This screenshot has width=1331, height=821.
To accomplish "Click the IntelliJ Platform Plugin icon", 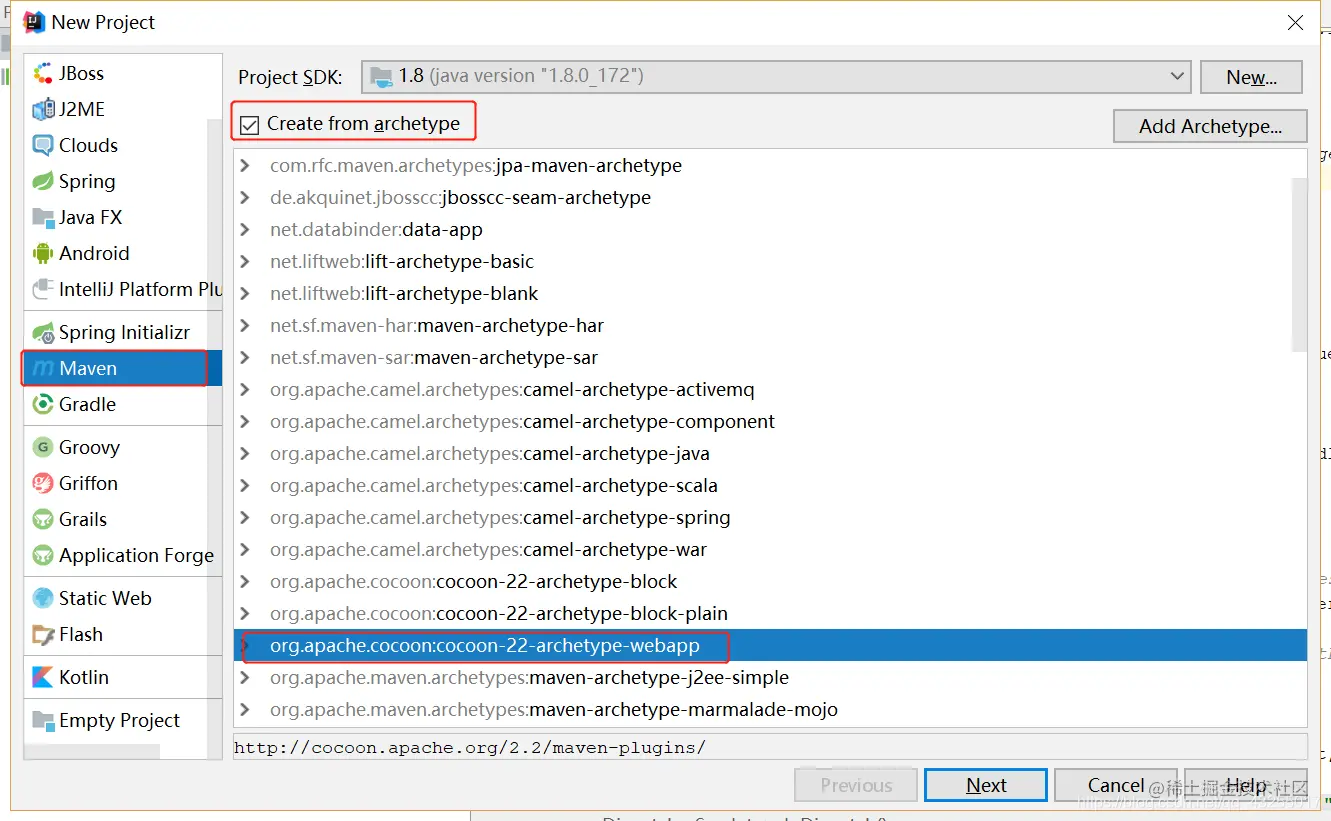I will [42, 289].
